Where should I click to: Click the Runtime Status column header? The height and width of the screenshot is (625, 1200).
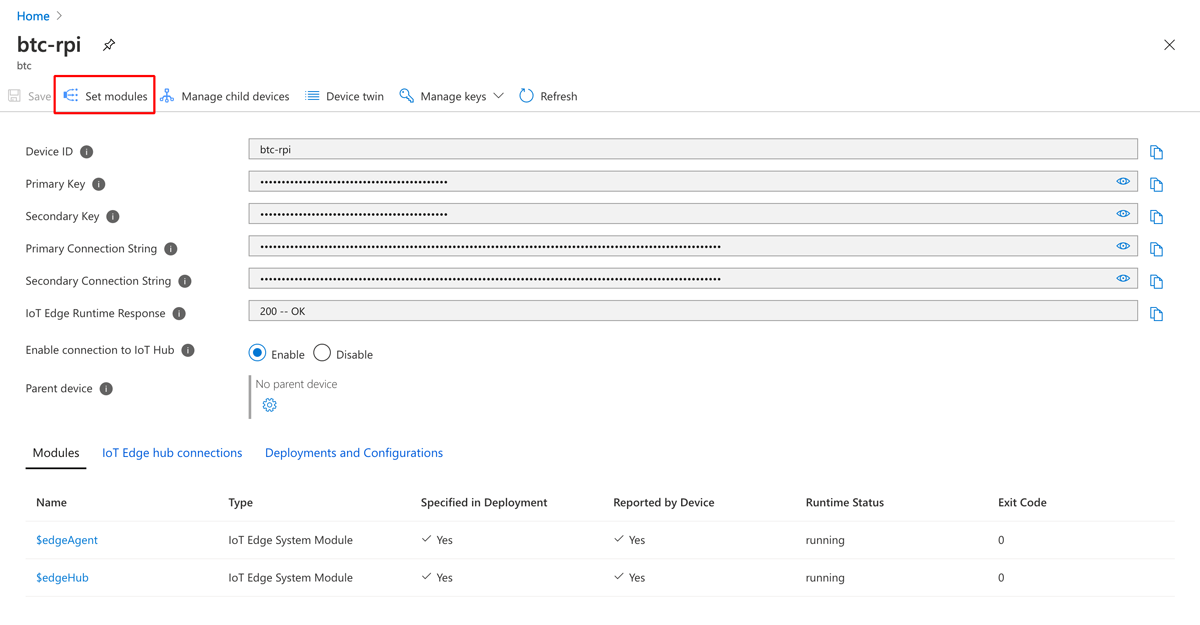click(845, 502)
